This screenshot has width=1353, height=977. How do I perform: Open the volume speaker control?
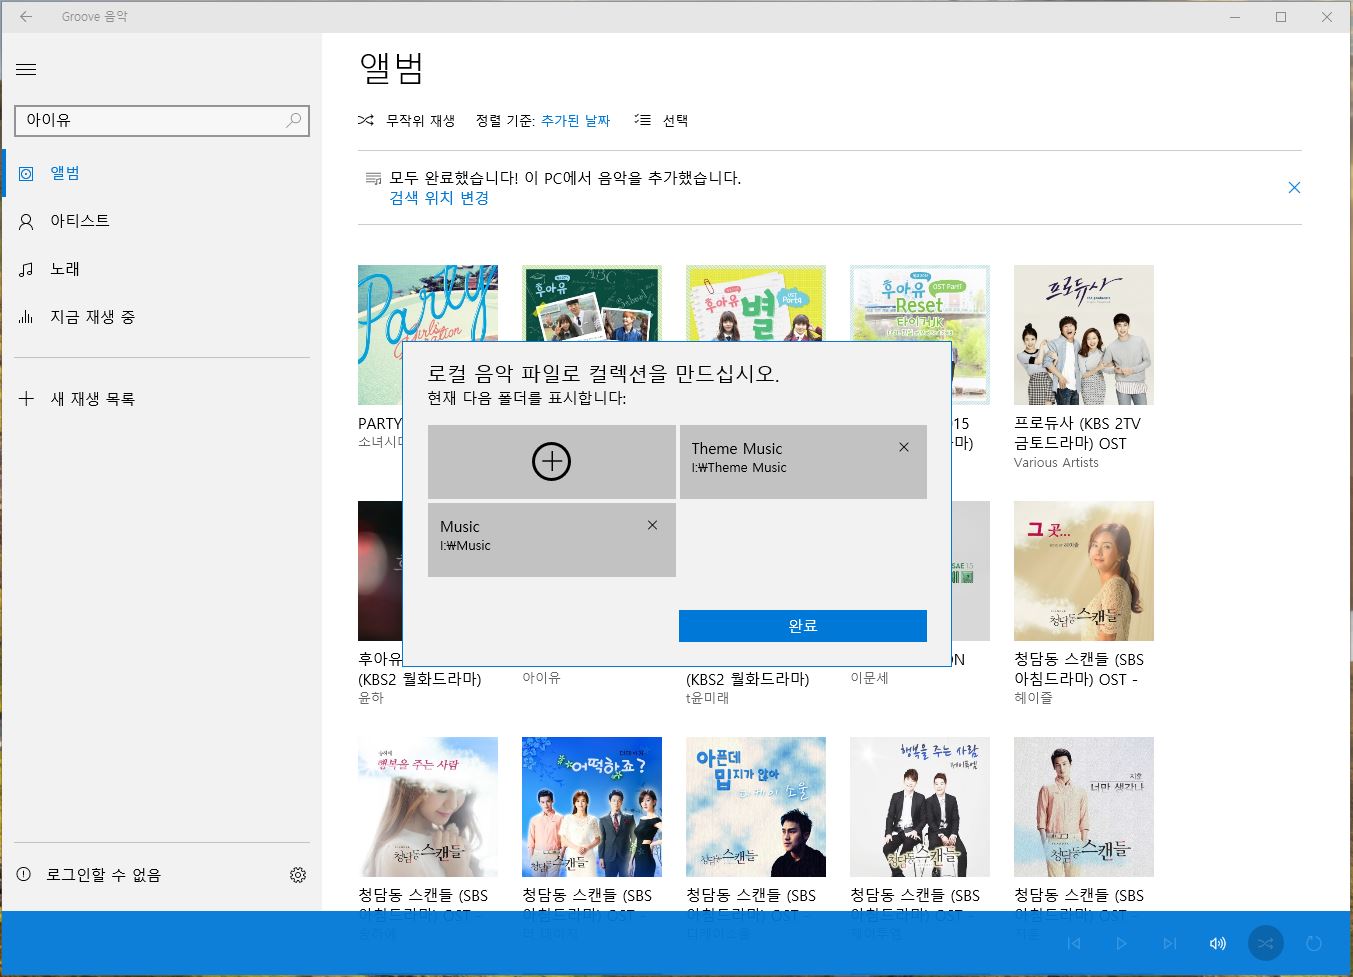[1218, 943]
